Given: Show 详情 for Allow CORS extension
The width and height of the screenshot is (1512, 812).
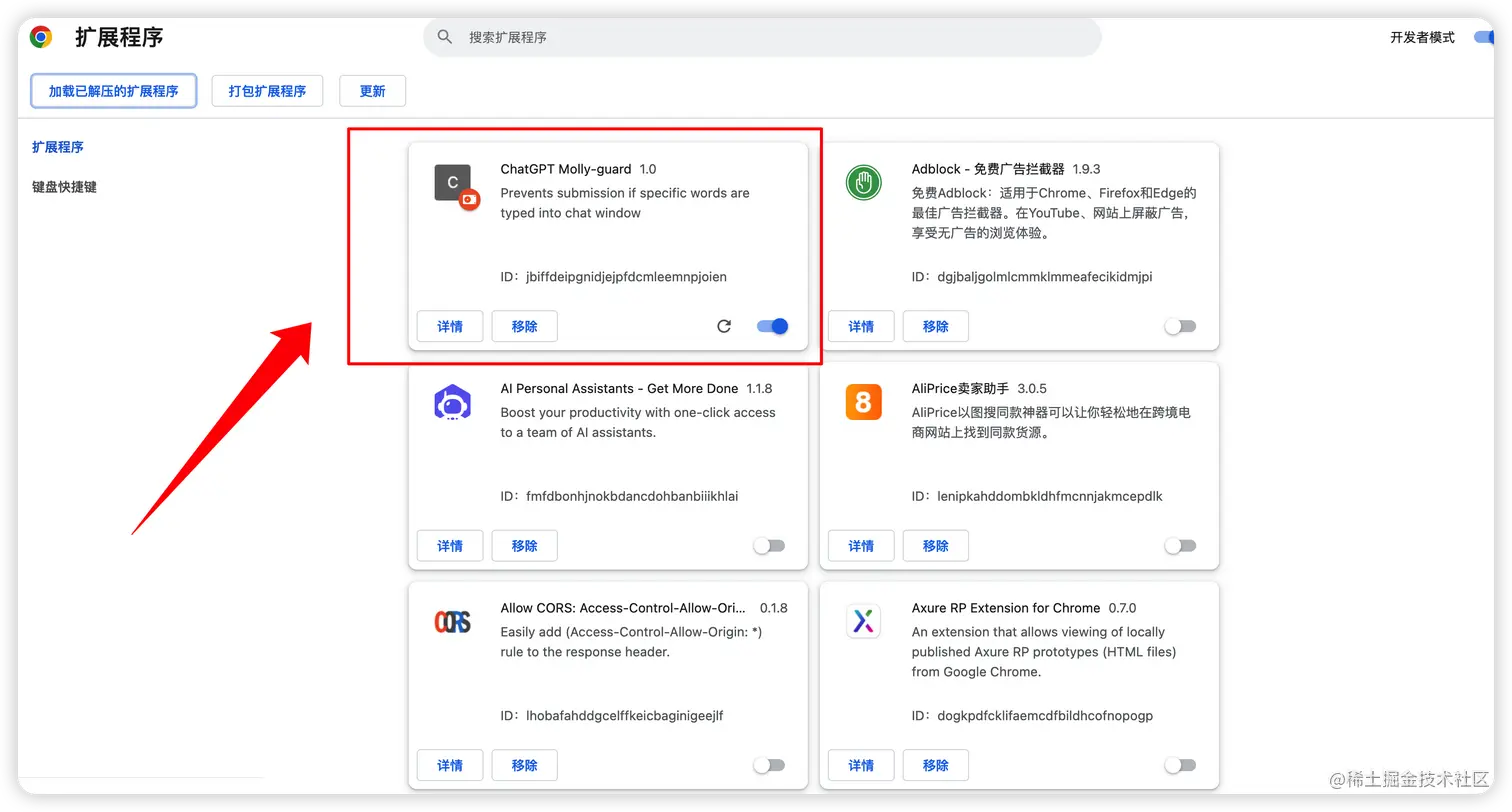Looking at the screenshot, I should (450, 765).
